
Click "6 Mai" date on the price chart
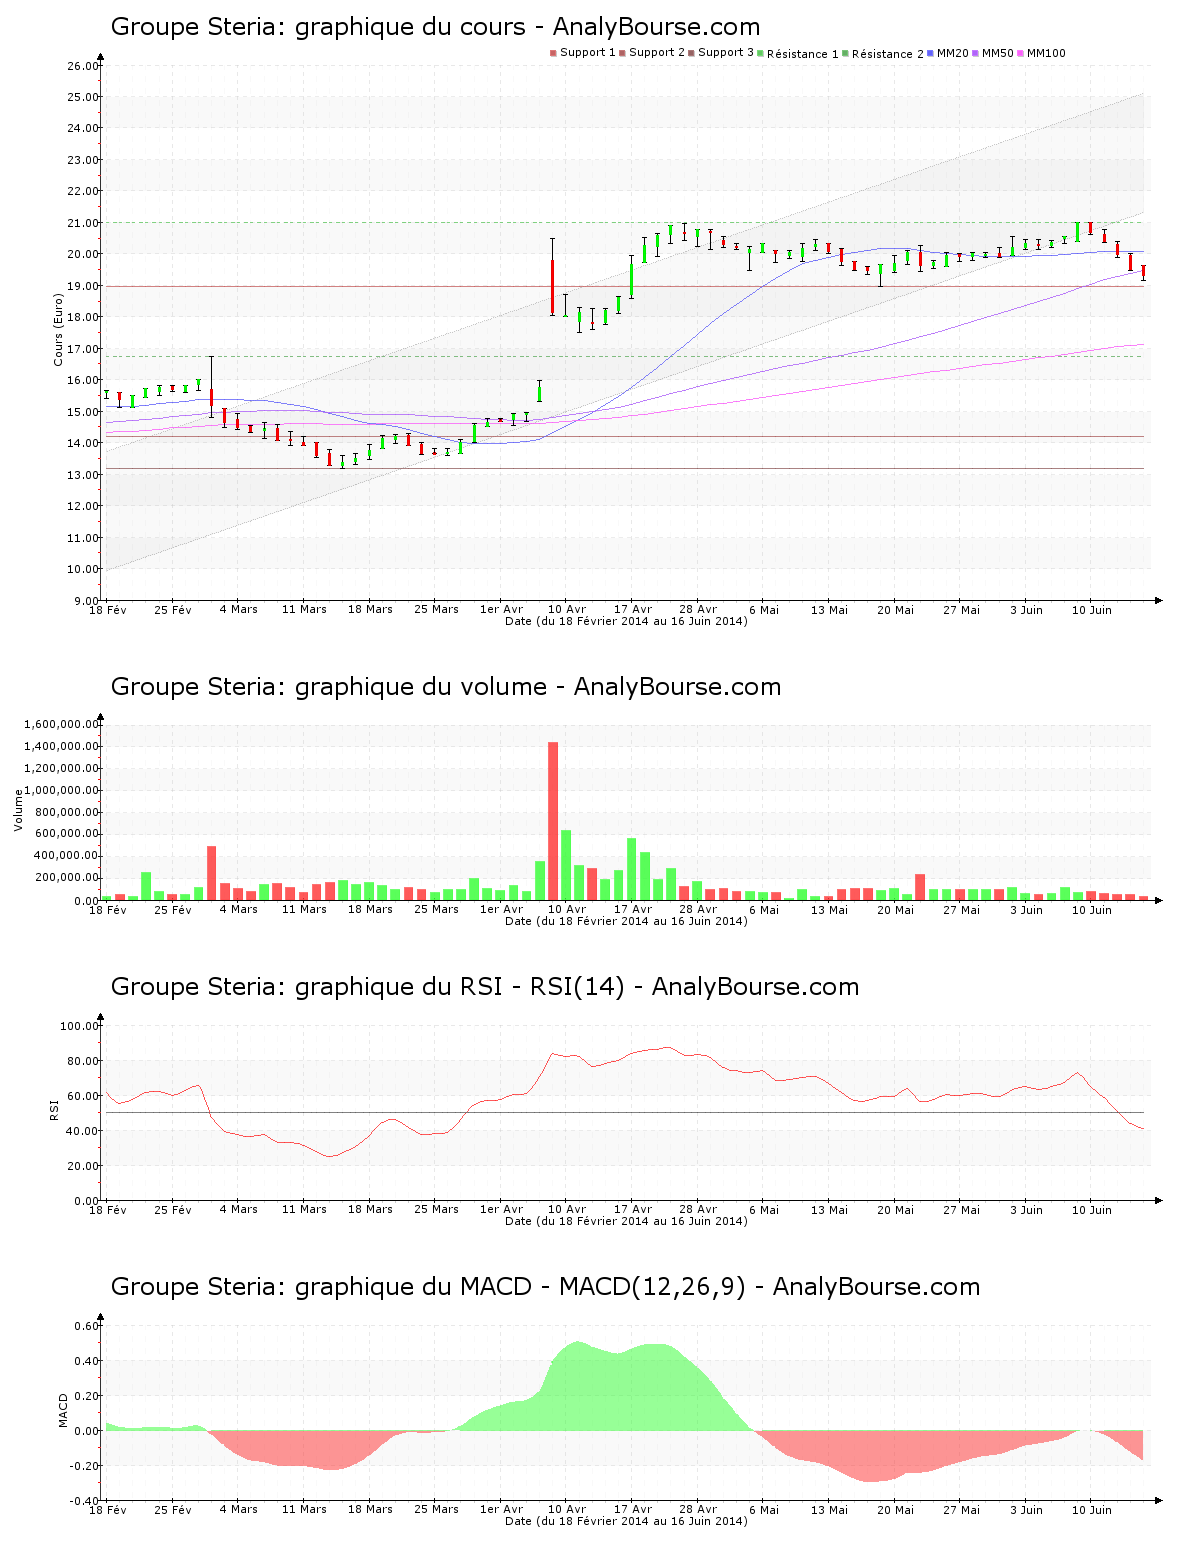(764, 609)
